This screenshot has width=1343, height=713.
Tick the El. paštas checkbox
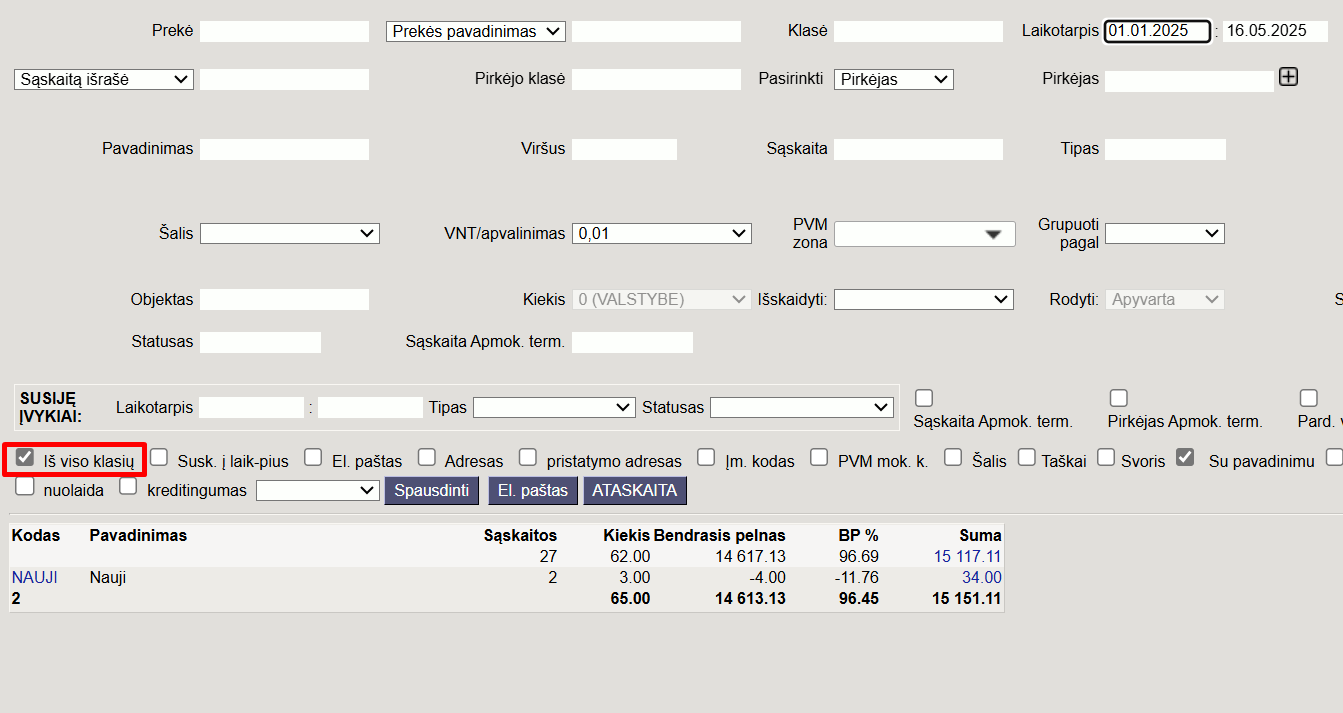tap(313, 458)
